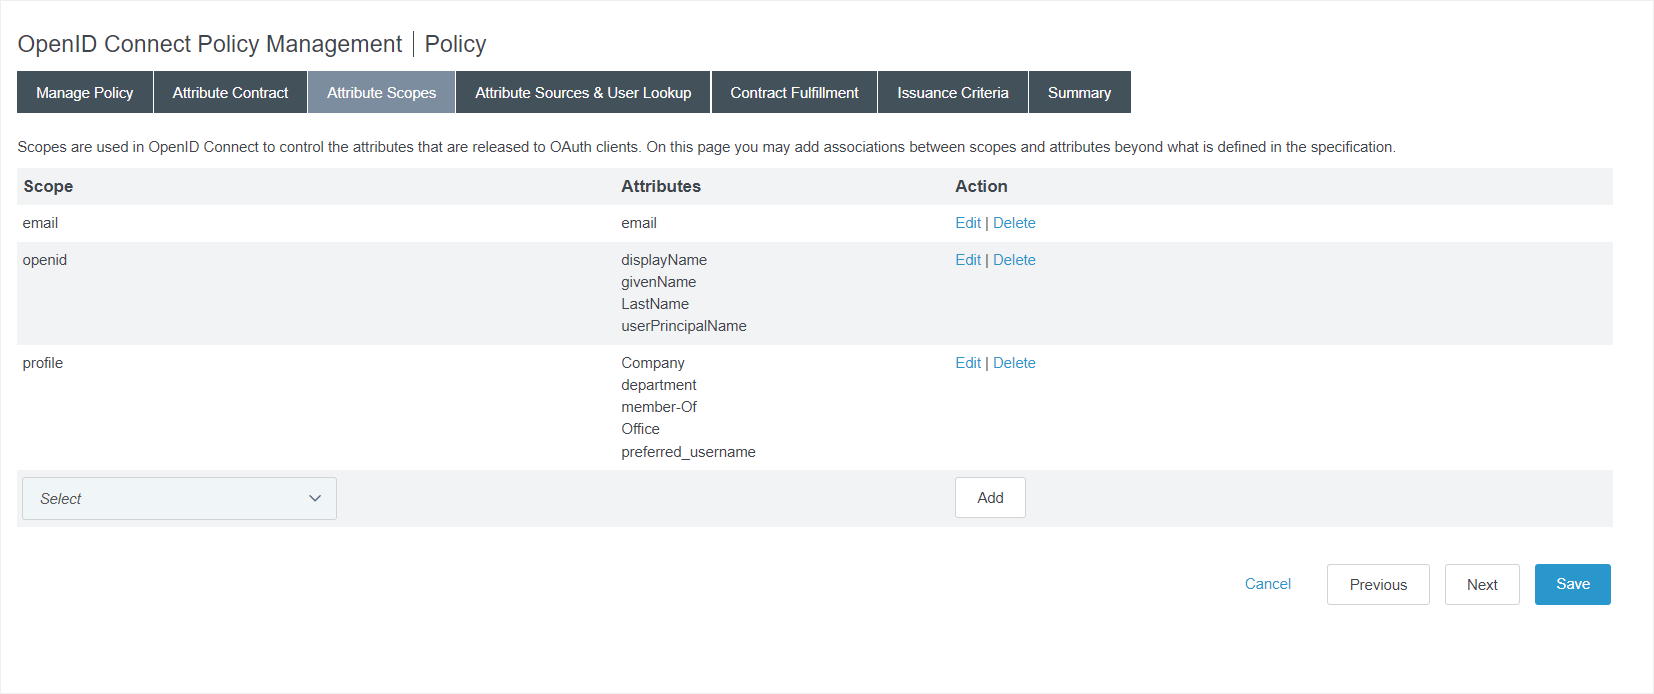Expand the scope Select dropdown
This screenshot has width=1654, height=694.
[179, 498]
